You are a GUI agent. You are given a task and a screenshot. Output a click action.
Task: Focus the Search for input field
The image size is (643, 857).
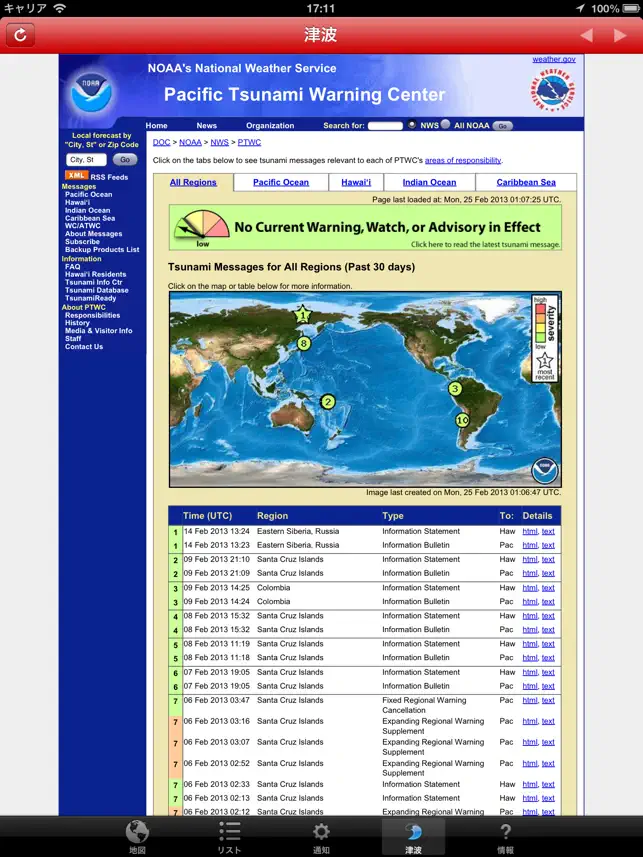pos(385,126)
